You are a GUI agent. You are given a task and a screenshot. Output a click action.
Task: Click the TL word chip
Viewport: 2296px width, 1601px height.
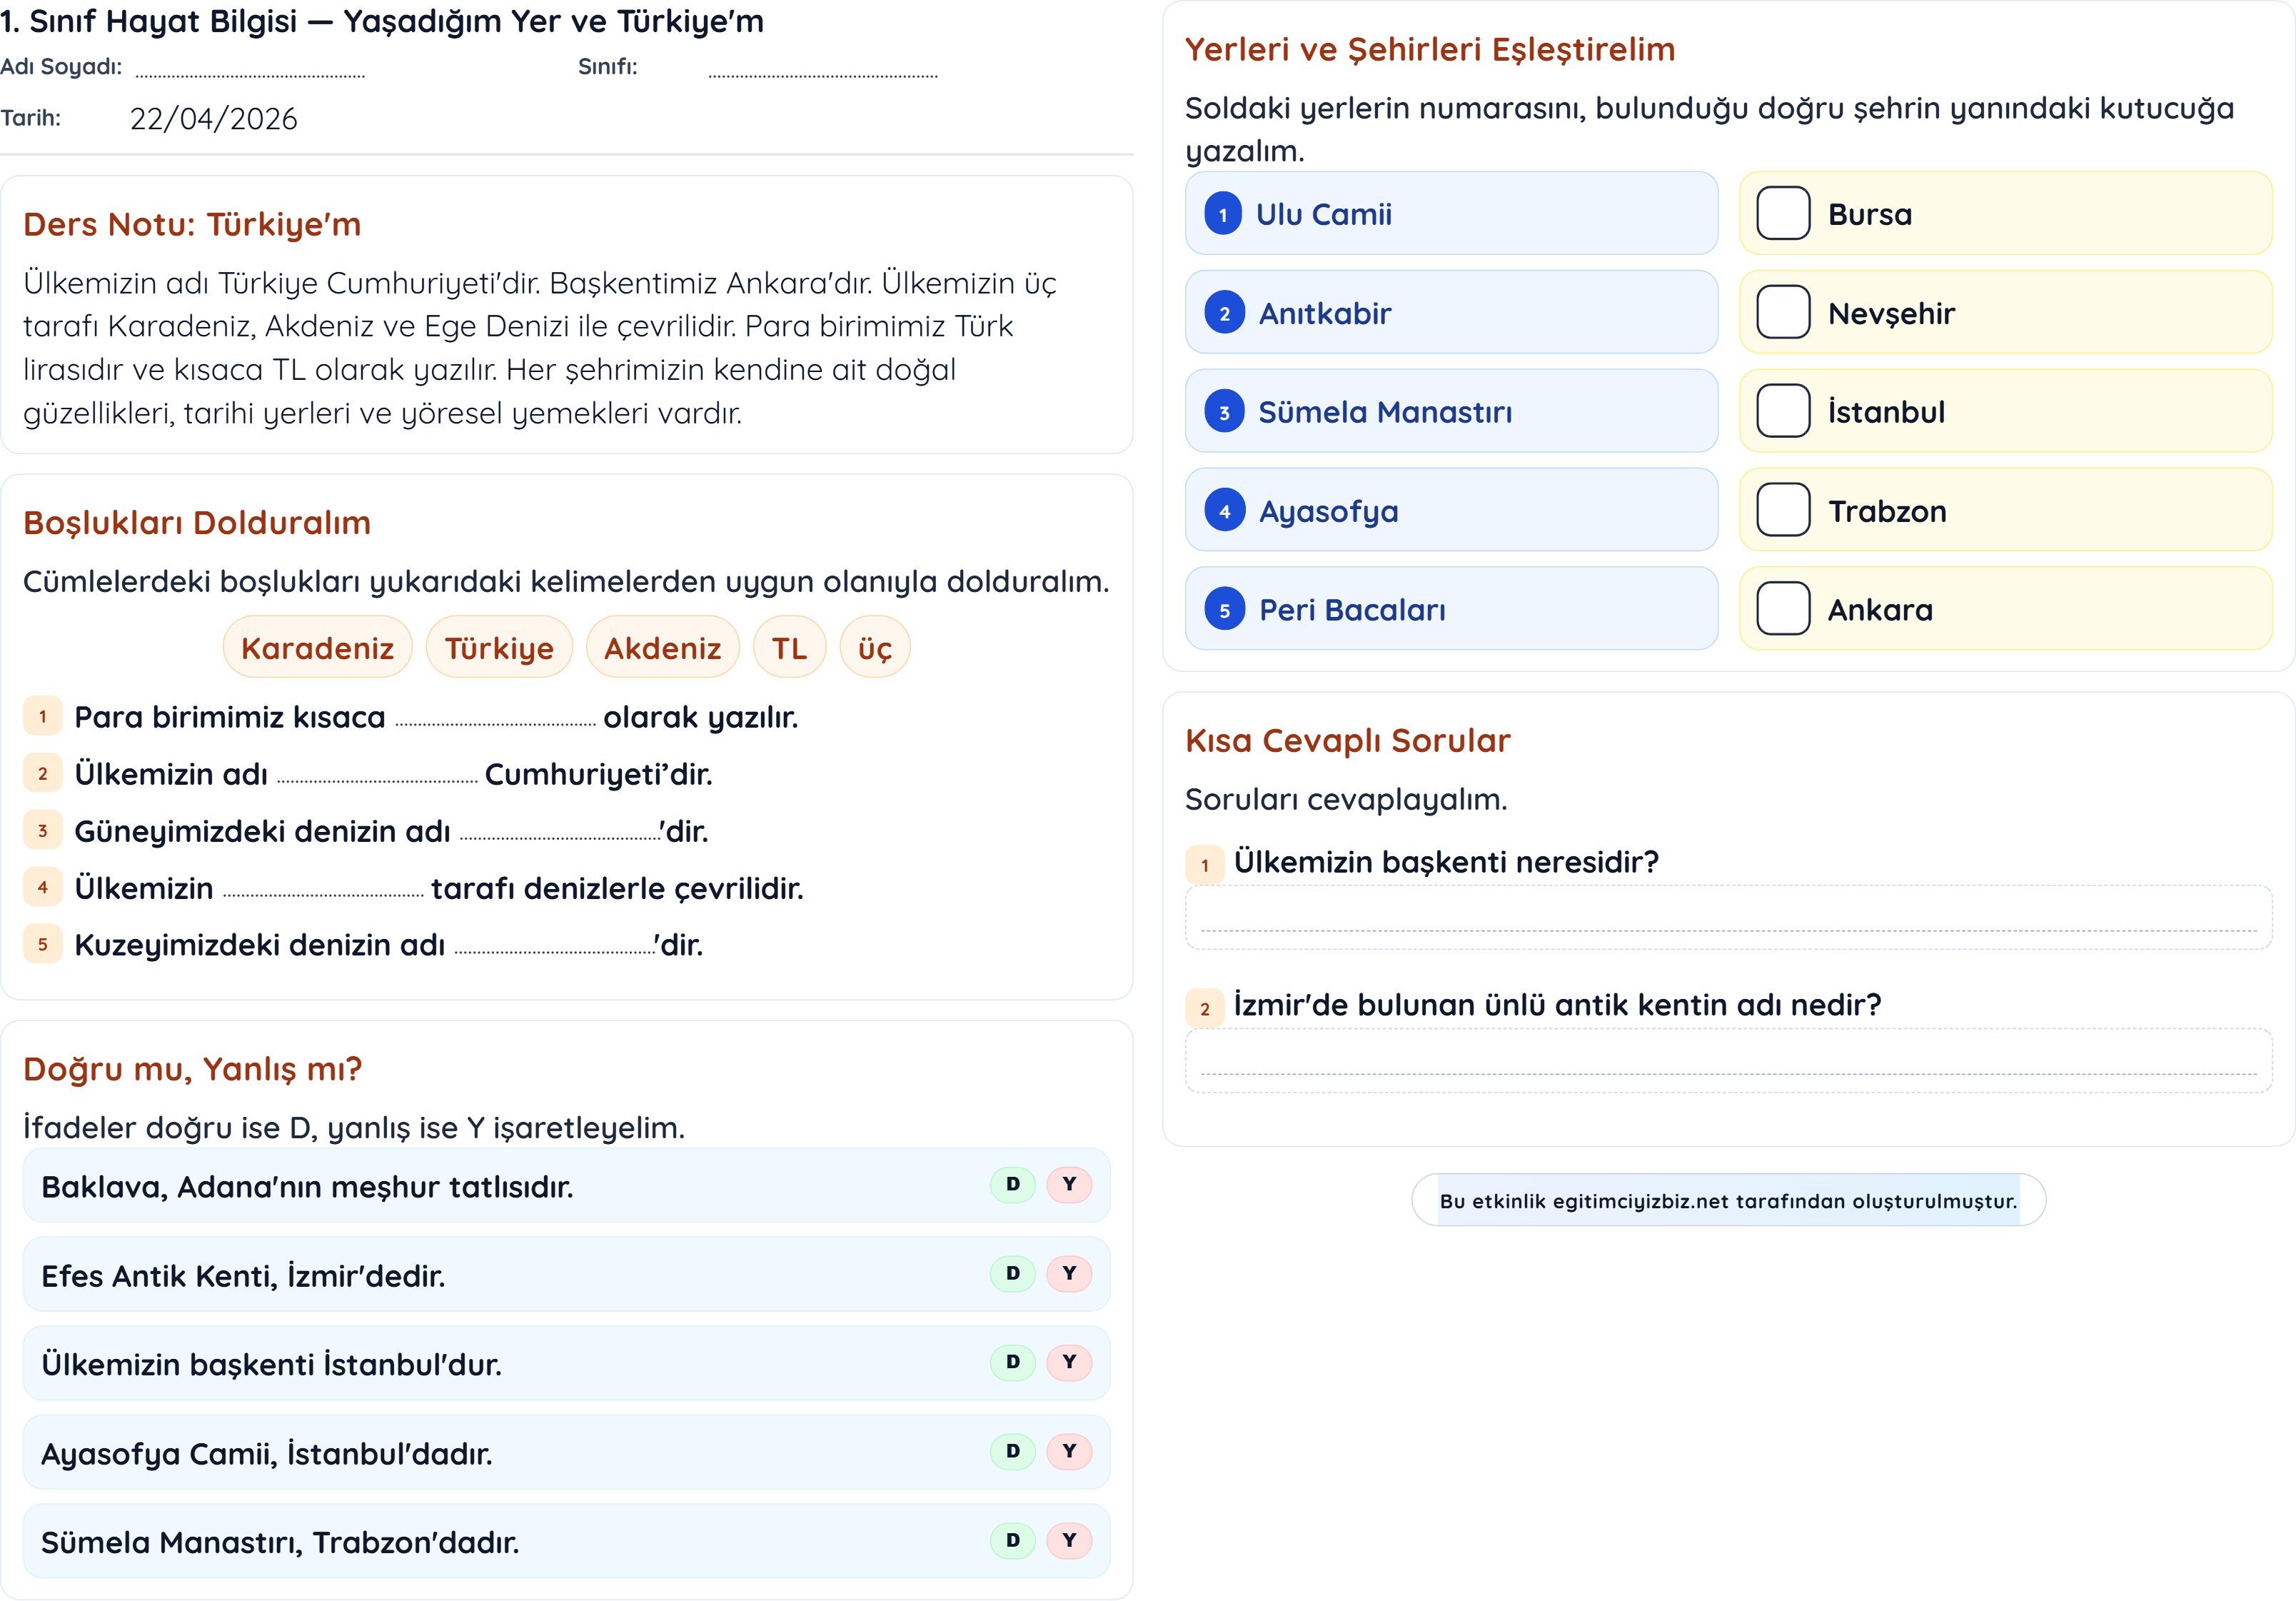coord(789,648)
